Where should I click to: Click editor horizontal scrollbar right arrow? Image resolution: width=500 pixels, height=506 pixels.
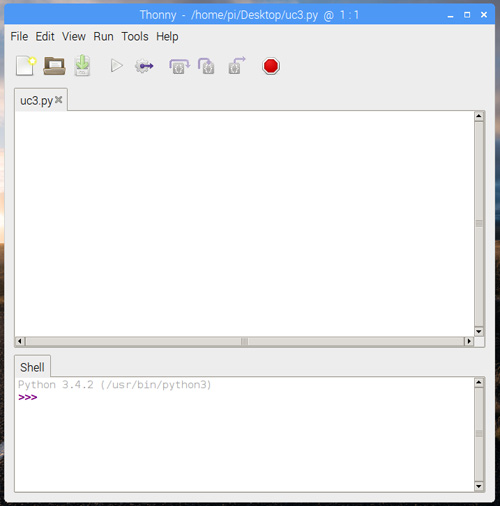(x=469, y=341)
